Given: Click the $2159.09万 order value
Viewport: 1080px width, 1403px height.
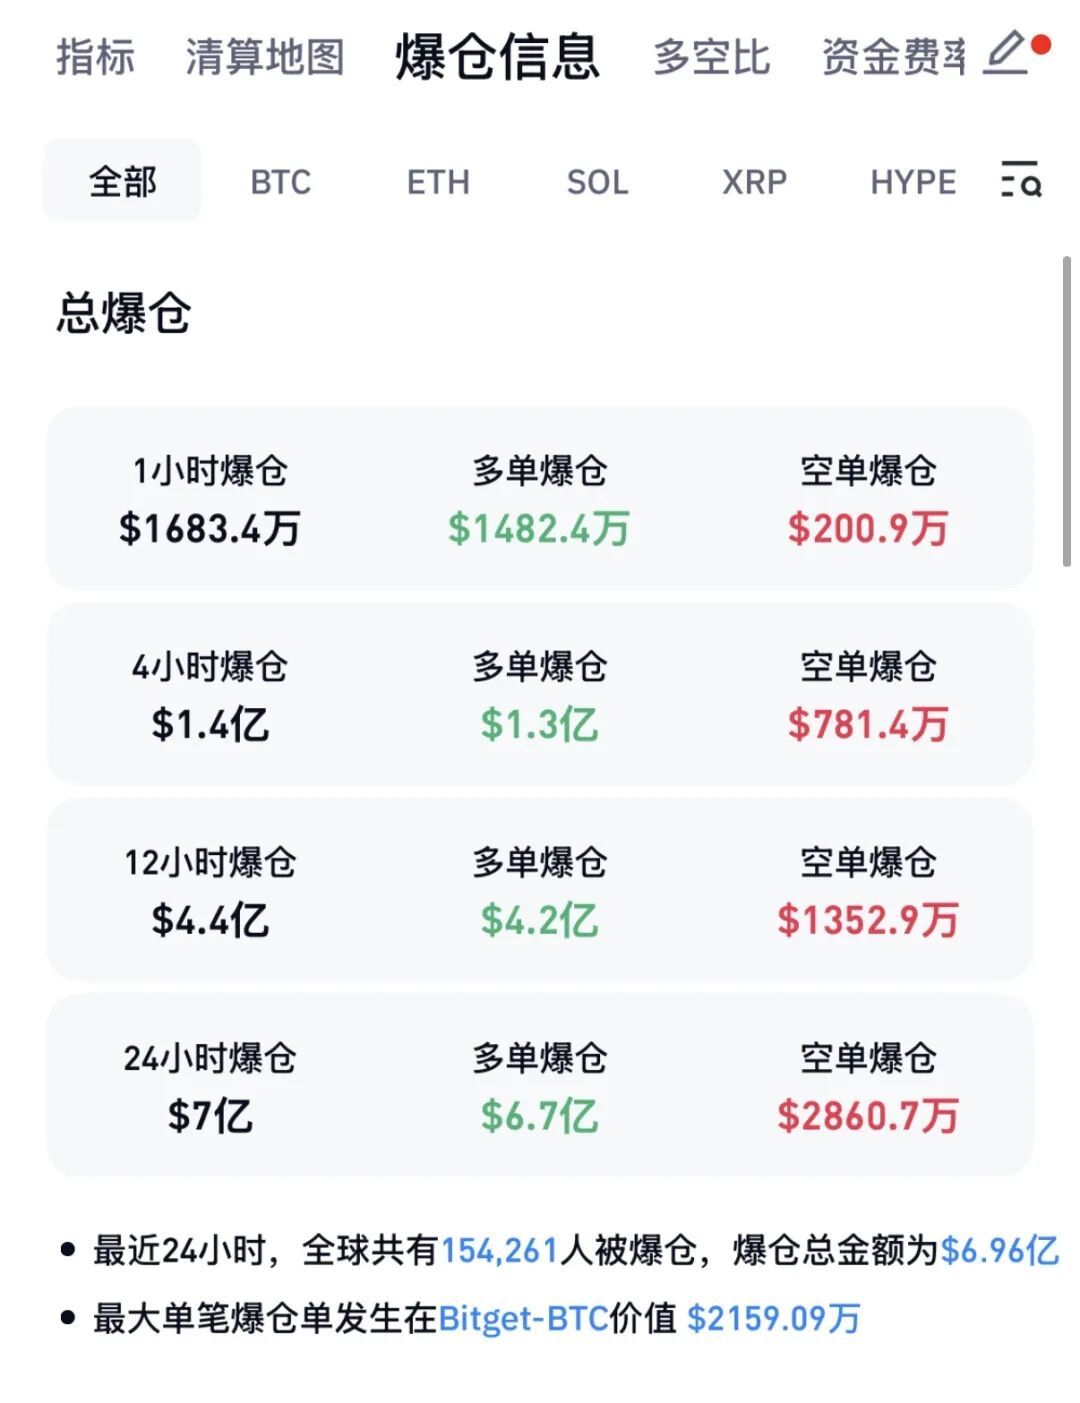Looking at the screenshot, I should pyautogui.click(x=773, y=1319).
